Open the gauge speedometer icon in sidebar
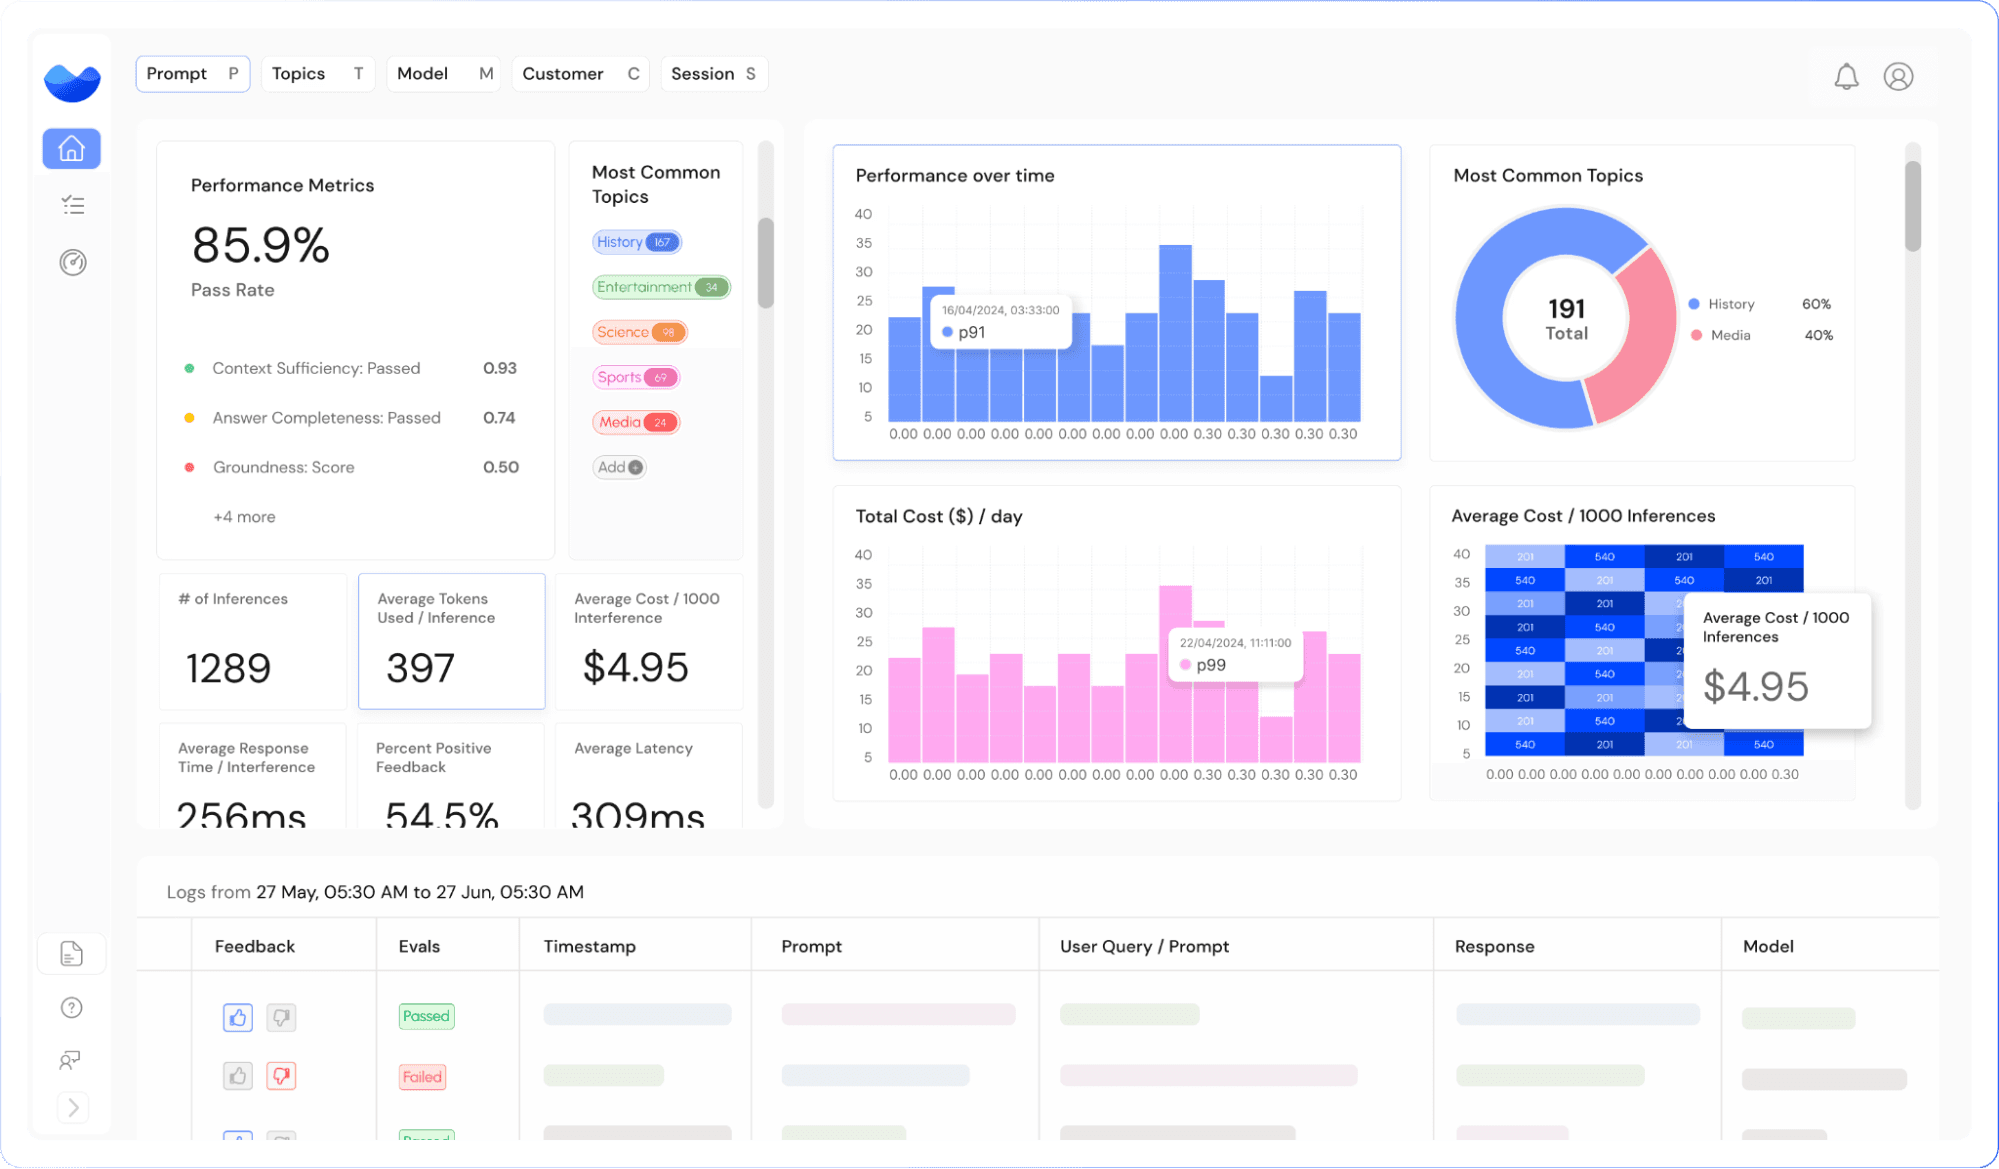The height and width of the screenshot is (1169, 1999). pos(72,262)
